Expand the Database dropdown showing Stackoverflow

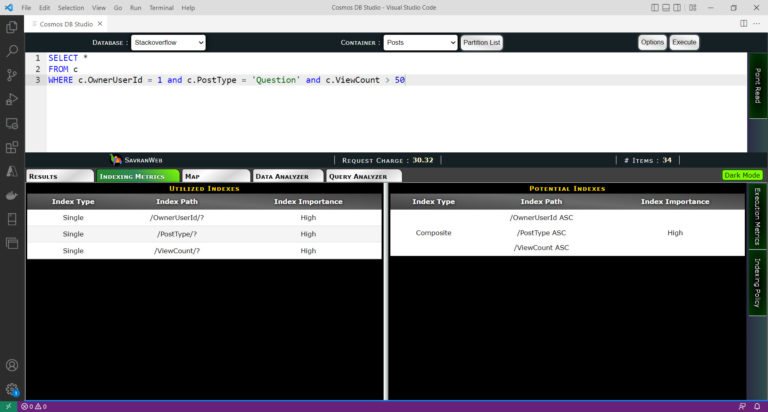coord(167,43)
